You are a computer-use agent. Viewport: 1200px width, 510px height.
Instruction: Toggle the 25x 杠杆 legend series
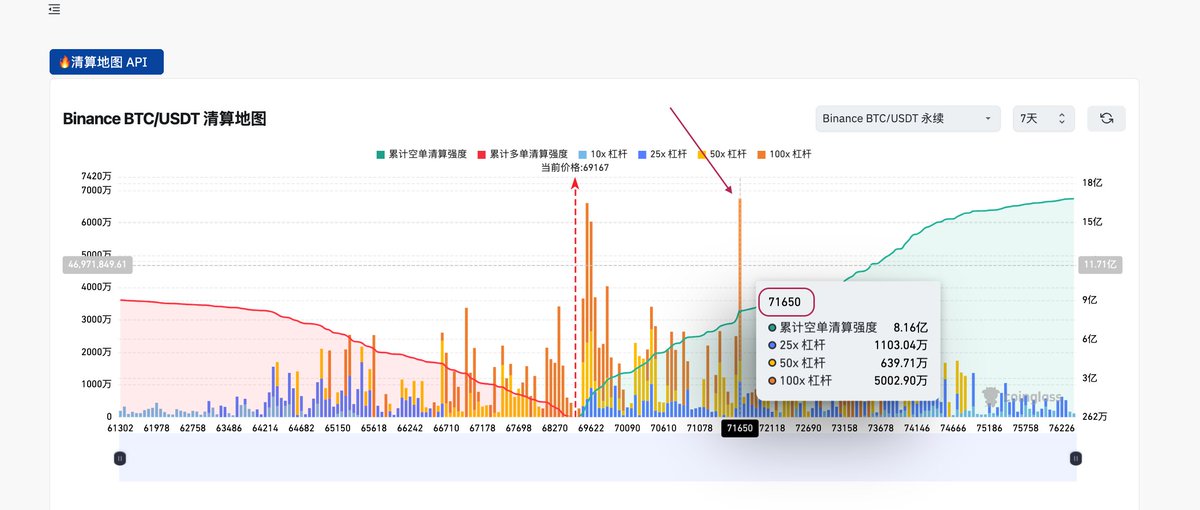(x=663, y=154)
